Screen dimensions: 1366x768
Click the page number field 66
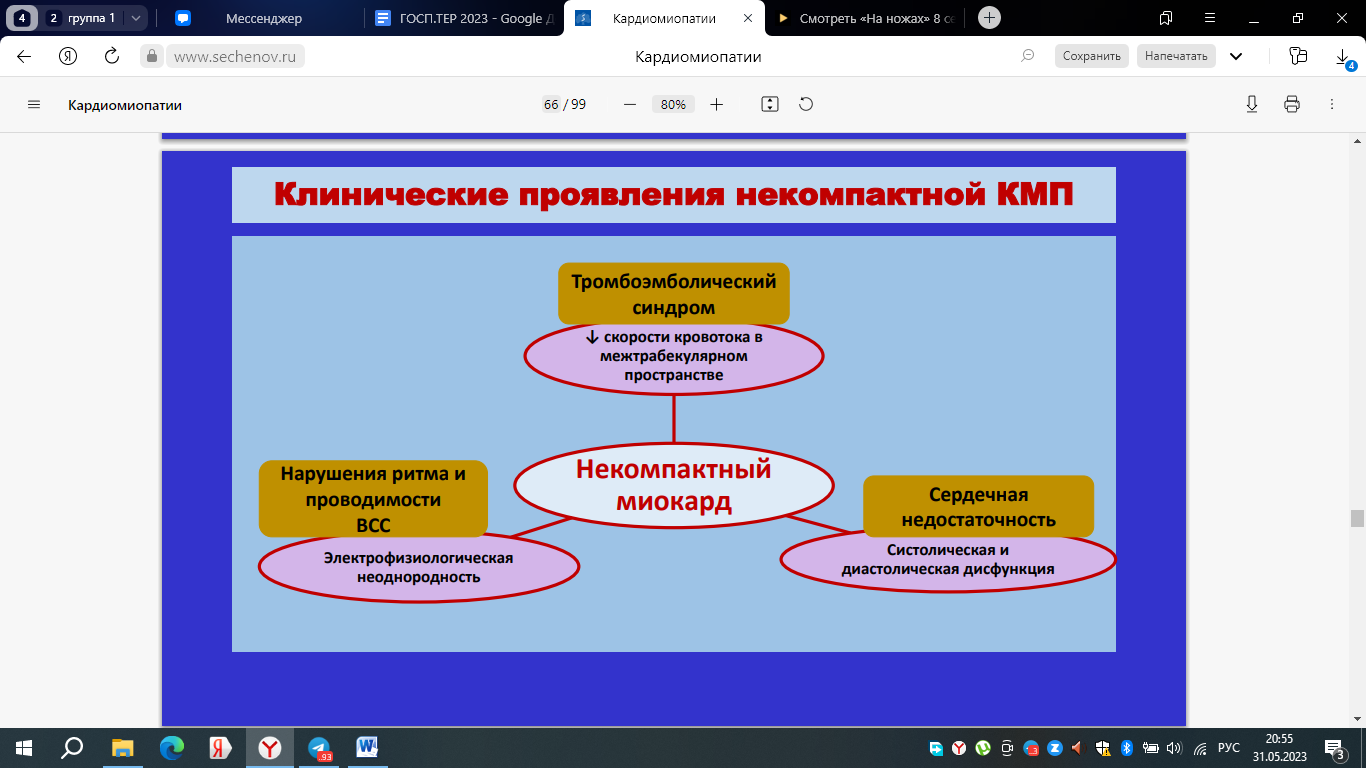click(551, 104)
